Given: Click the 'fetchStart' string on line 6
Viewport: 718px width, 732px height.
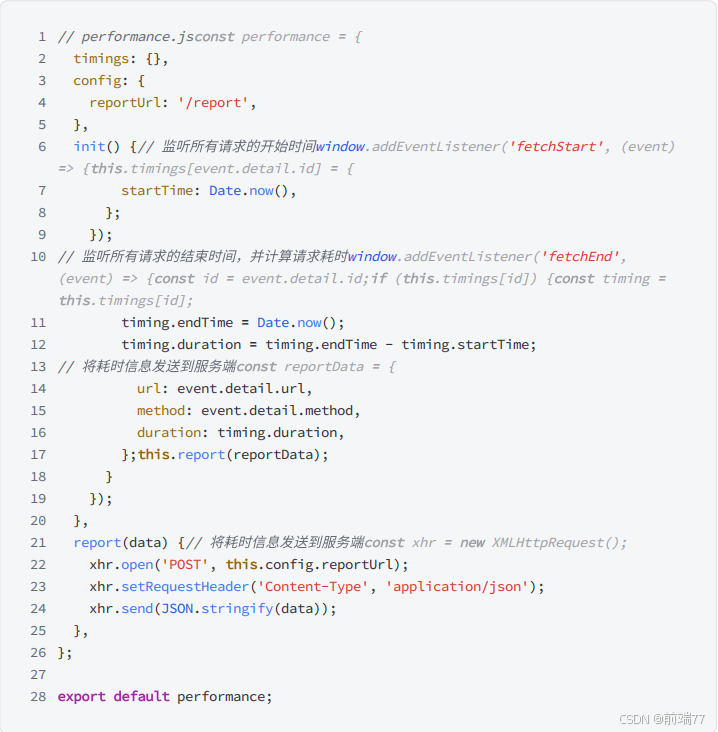Looking at the screenshot, I should 556,147.
